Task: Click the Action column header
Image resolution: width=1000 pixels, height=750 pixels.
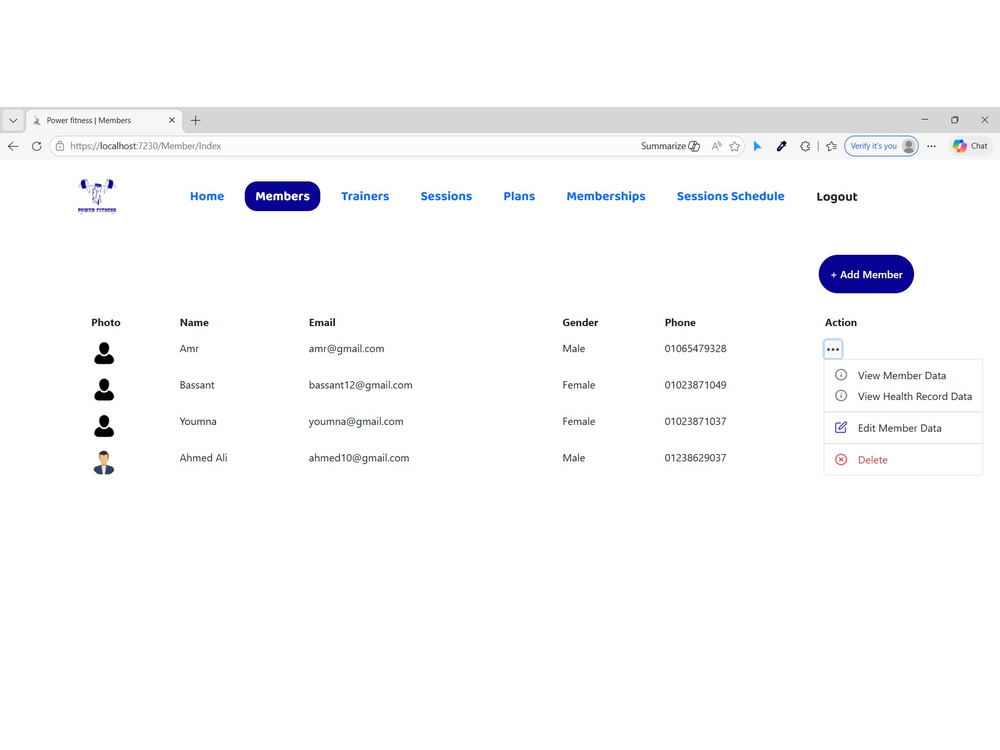Action: pos(841,323)
